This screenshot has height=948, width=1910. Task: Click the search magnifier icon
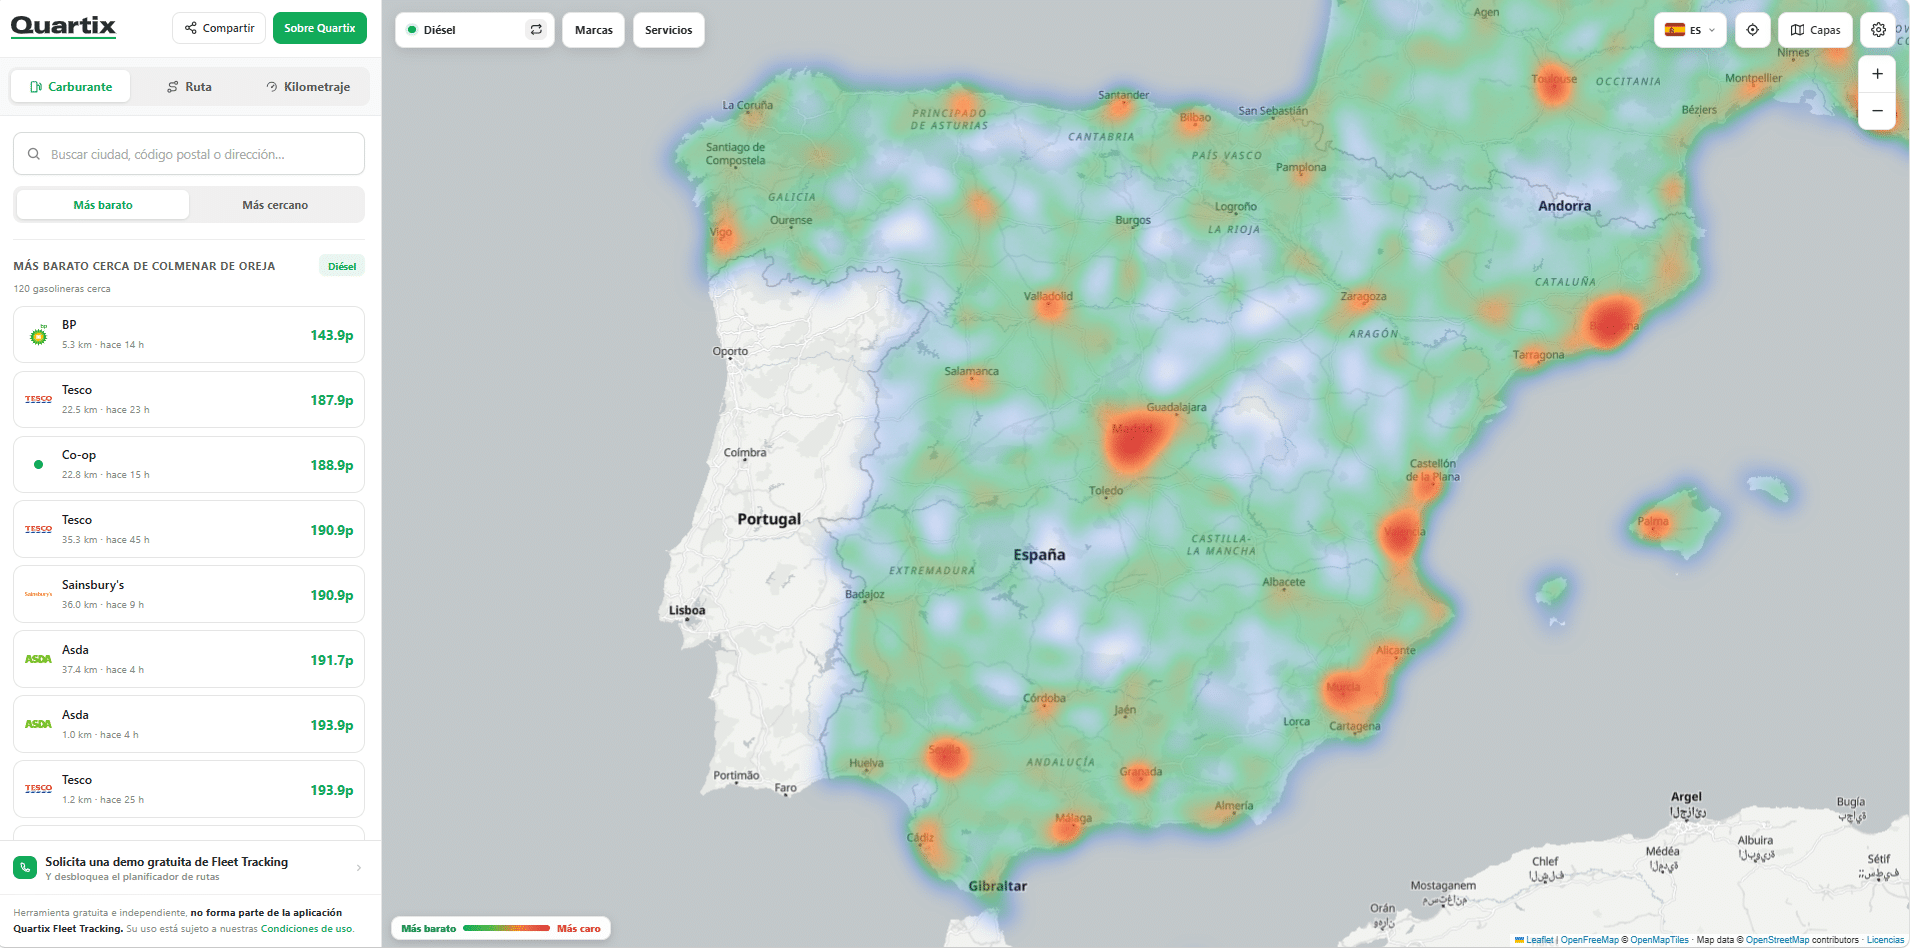point(34,154)
